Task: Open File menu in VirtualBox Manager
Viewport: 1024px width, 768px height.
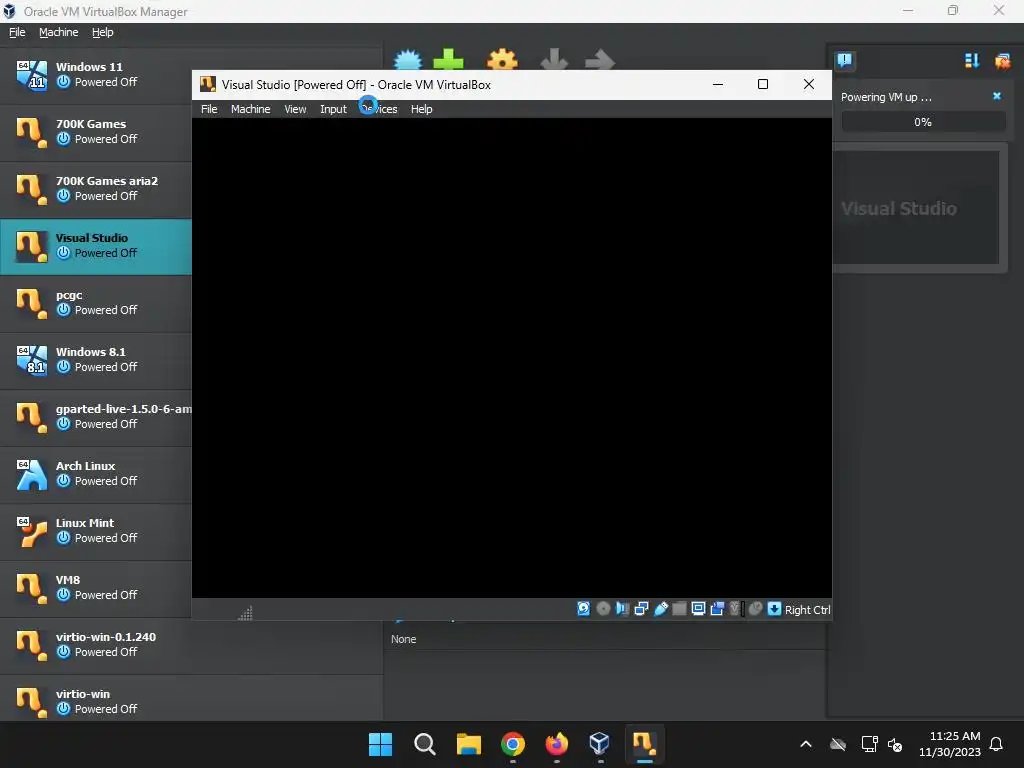Action: (x=17, y=32)
